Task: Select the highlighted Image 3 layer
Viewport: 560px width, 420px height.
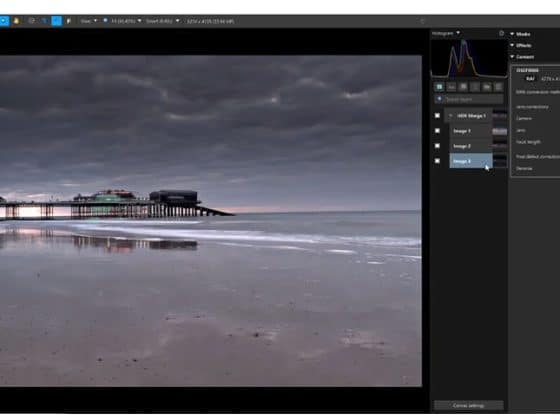Action: pos(471,161)
